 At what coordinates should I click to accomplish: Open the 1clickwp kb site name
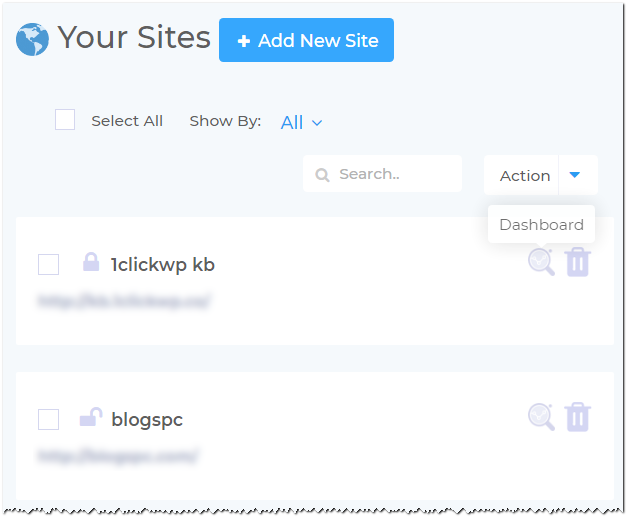coord(163,265)
